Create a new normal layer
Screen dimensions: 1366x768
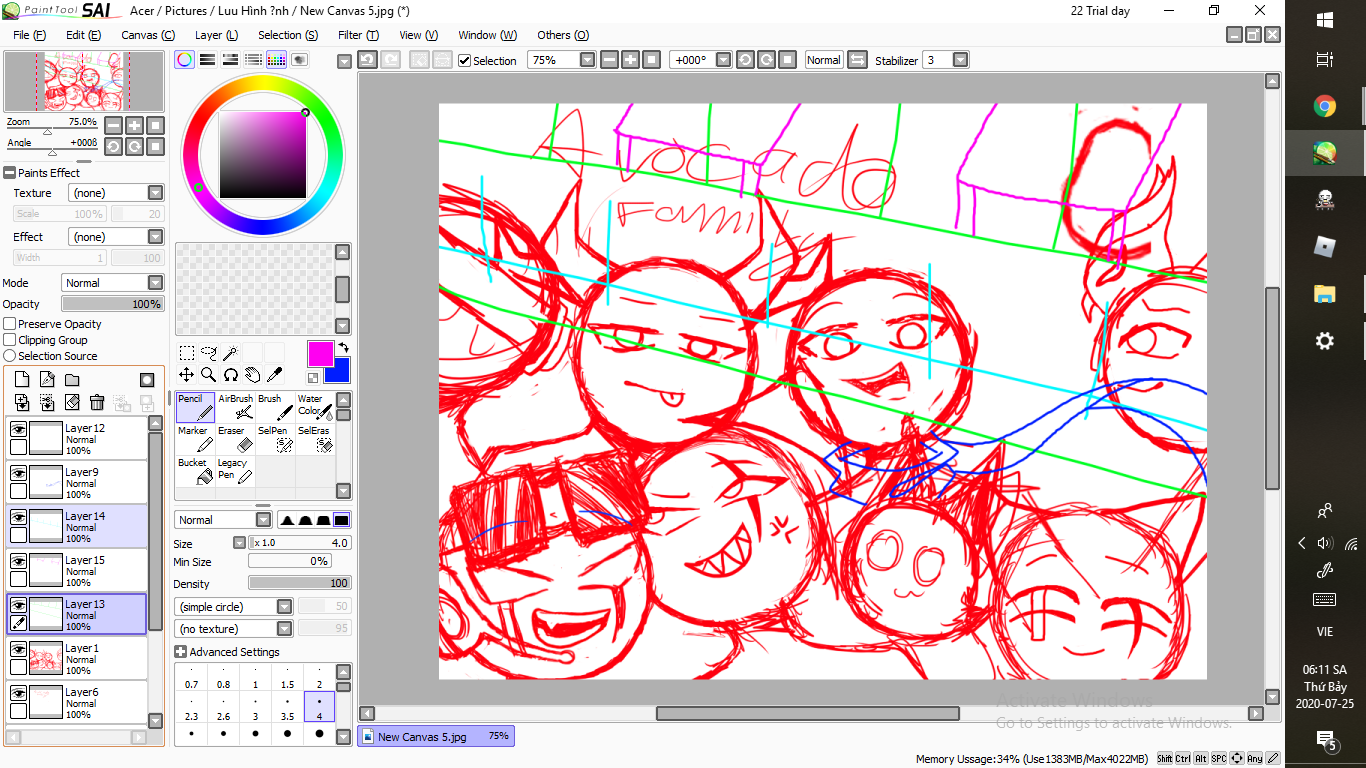click(x=22, y=380)
